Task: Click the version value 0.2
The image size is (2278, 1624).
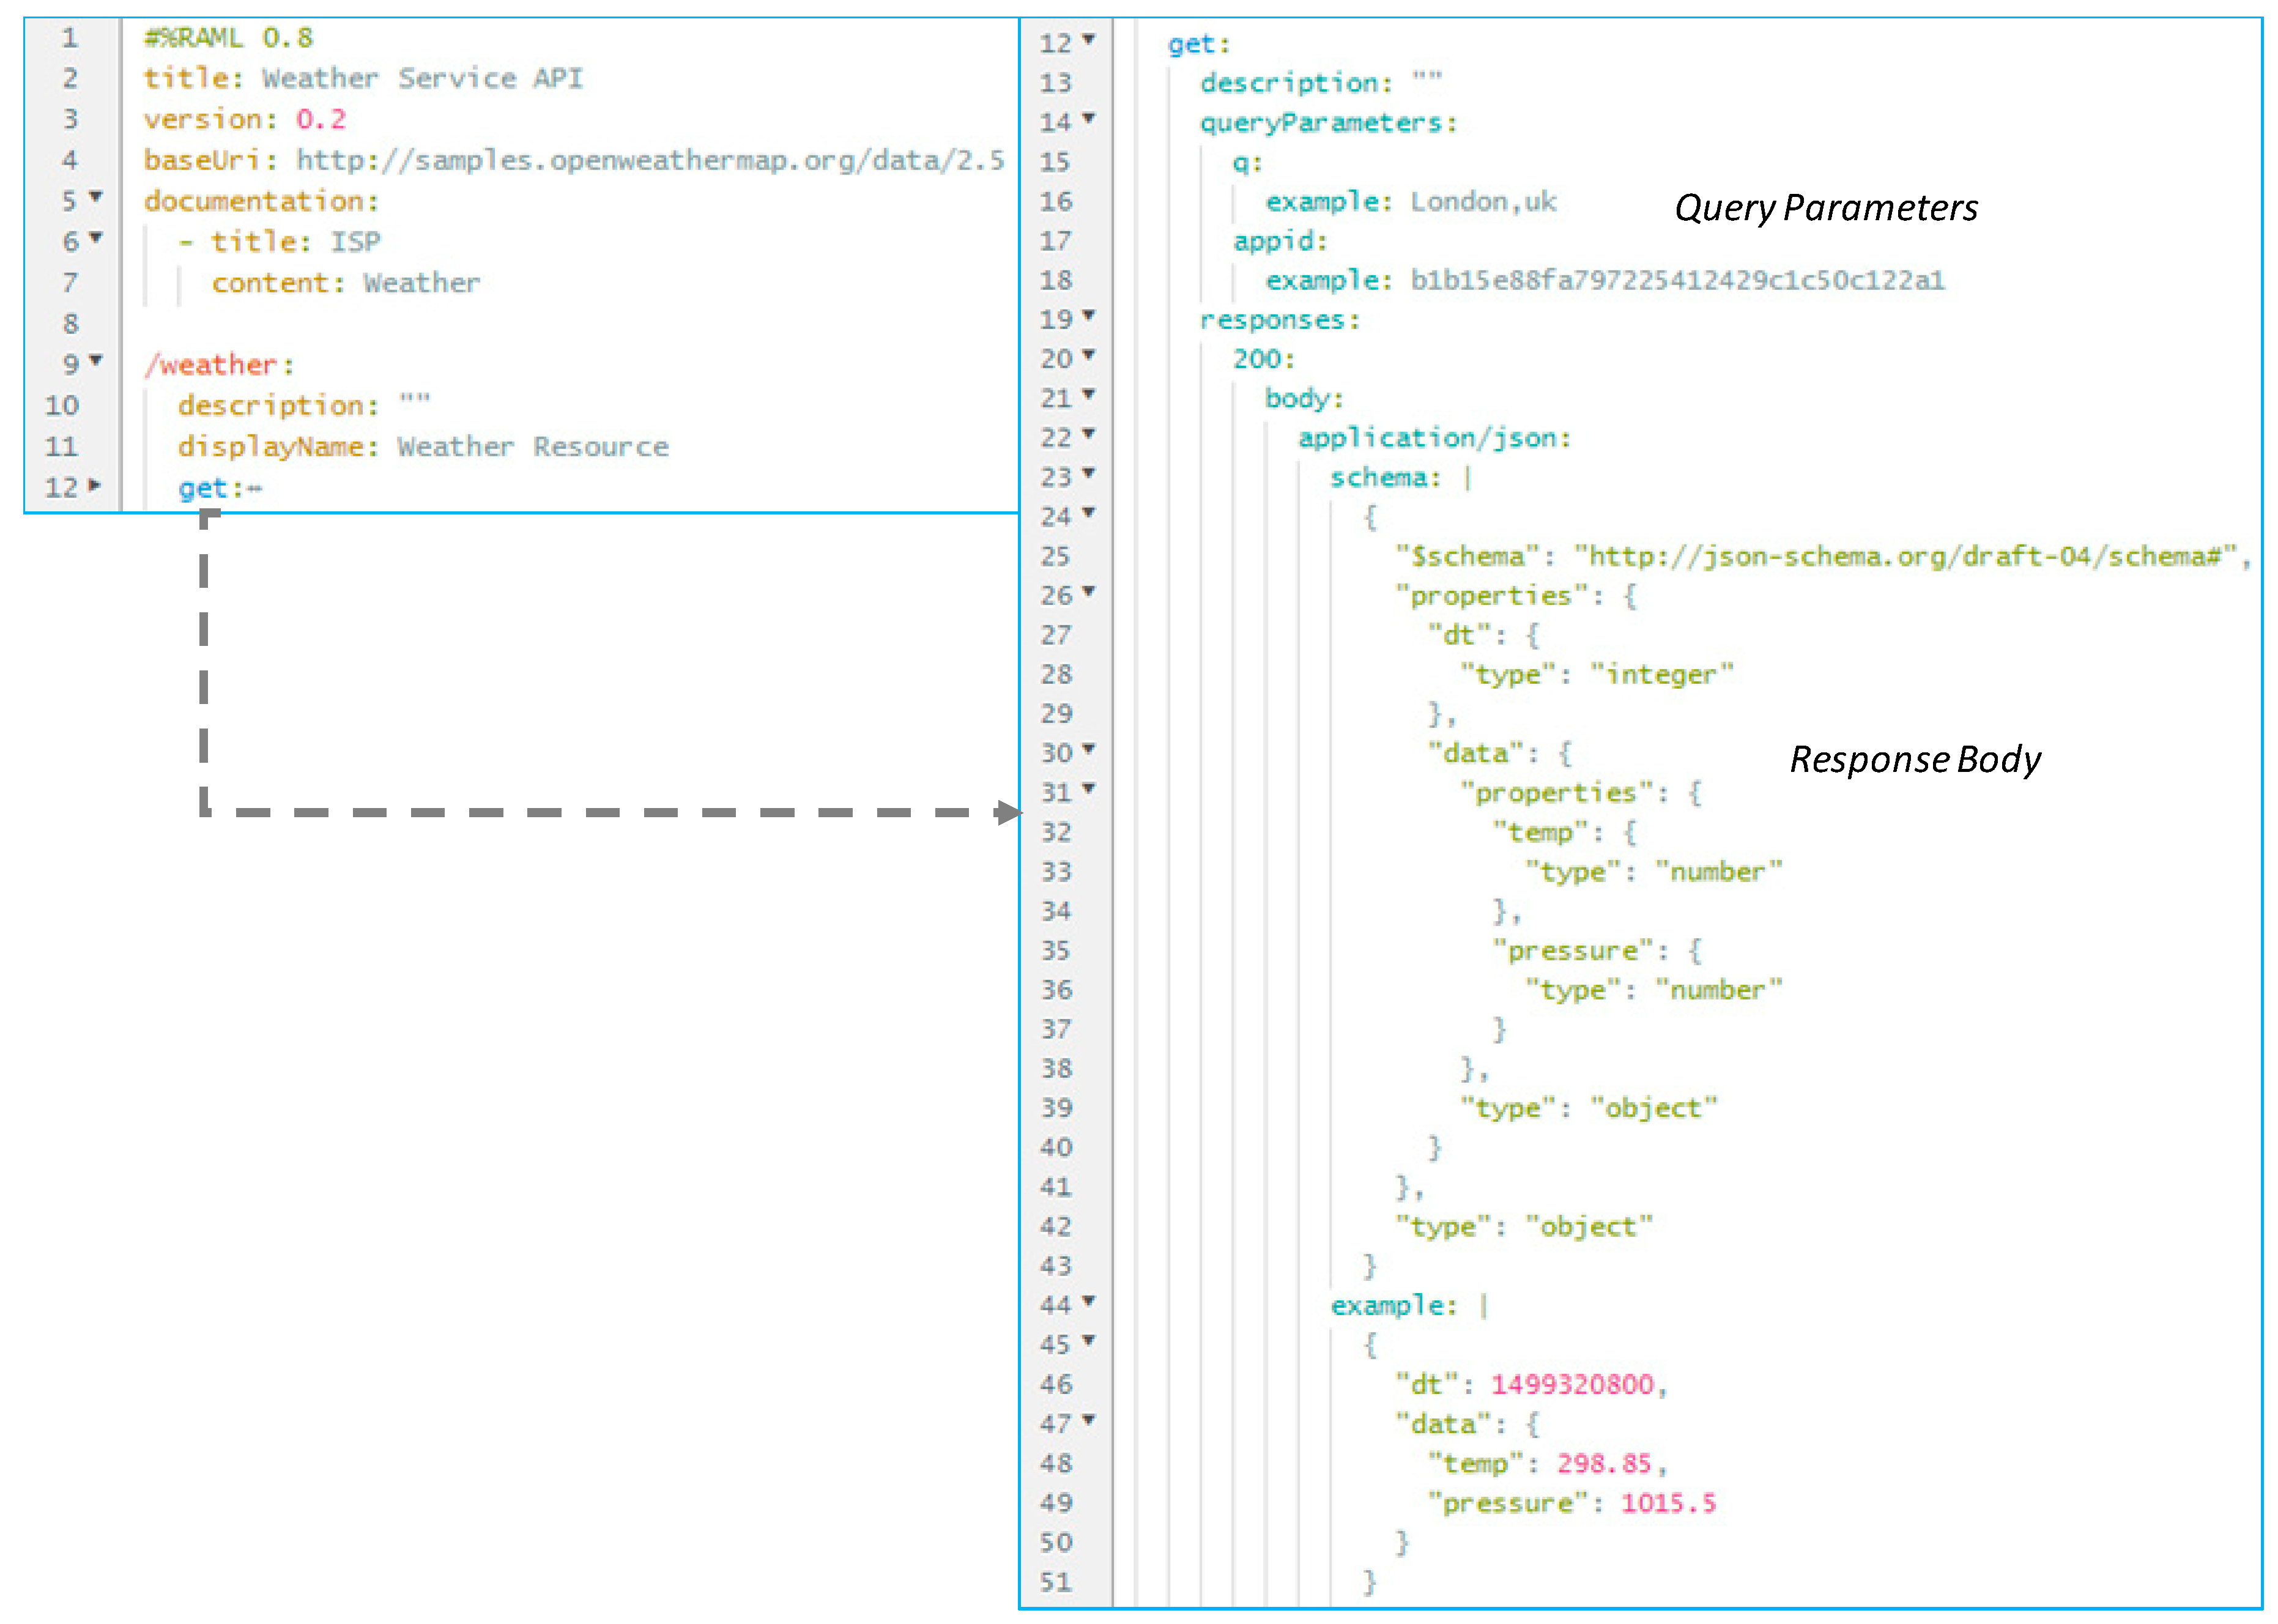Action: [320, 120]
